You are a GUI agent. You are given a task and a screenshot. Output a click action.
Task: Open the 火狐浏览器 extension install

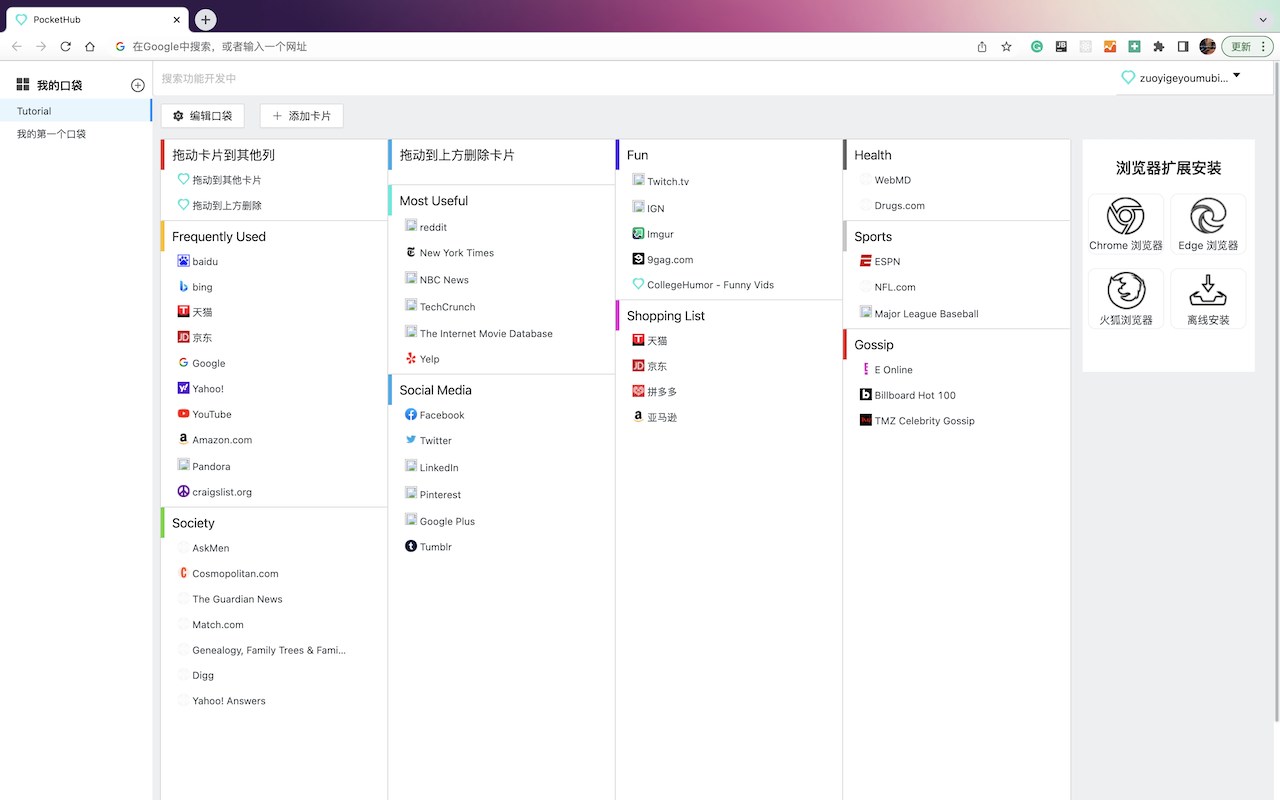click(1126, 299)
